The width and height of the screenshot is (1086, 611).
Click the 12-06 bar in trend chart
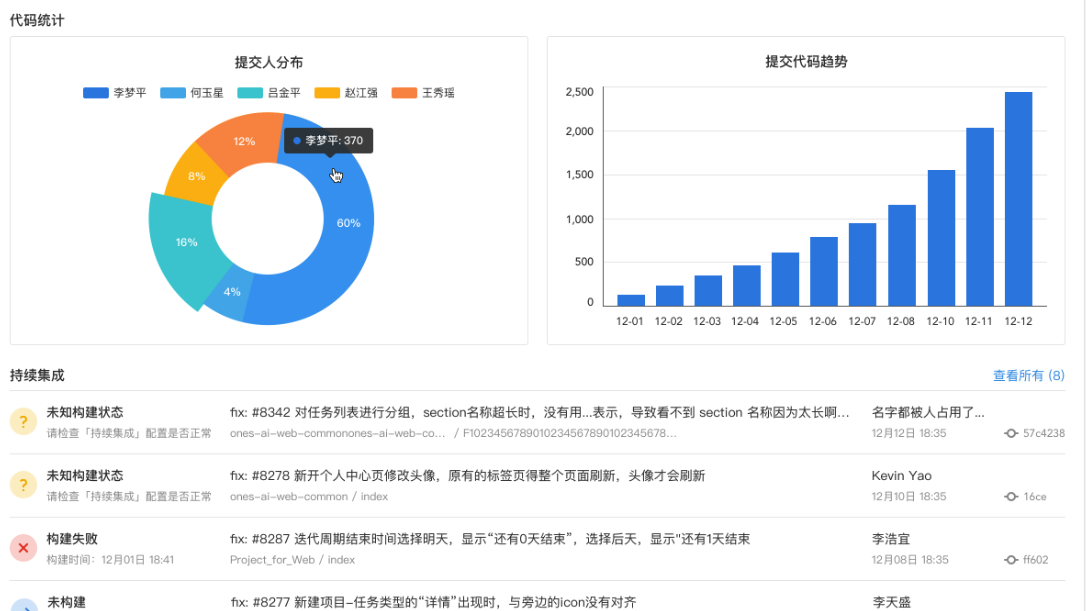(824, 271)
